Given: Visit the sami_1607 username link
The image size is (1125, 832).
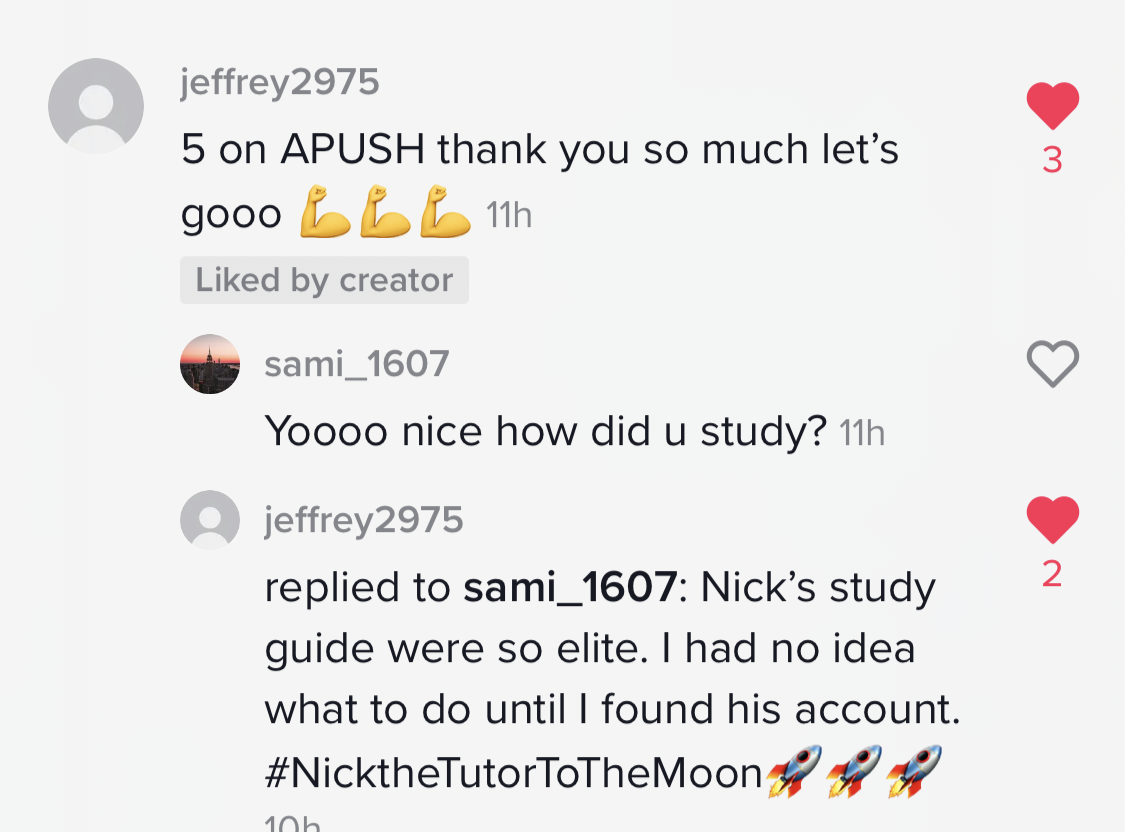Looking at the screenshot, I should pos(357,364).
